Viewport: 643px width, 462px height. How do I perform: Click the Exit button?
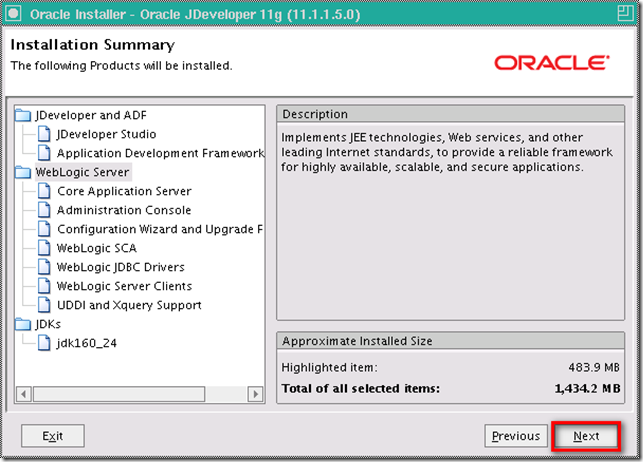coord(53,436)
